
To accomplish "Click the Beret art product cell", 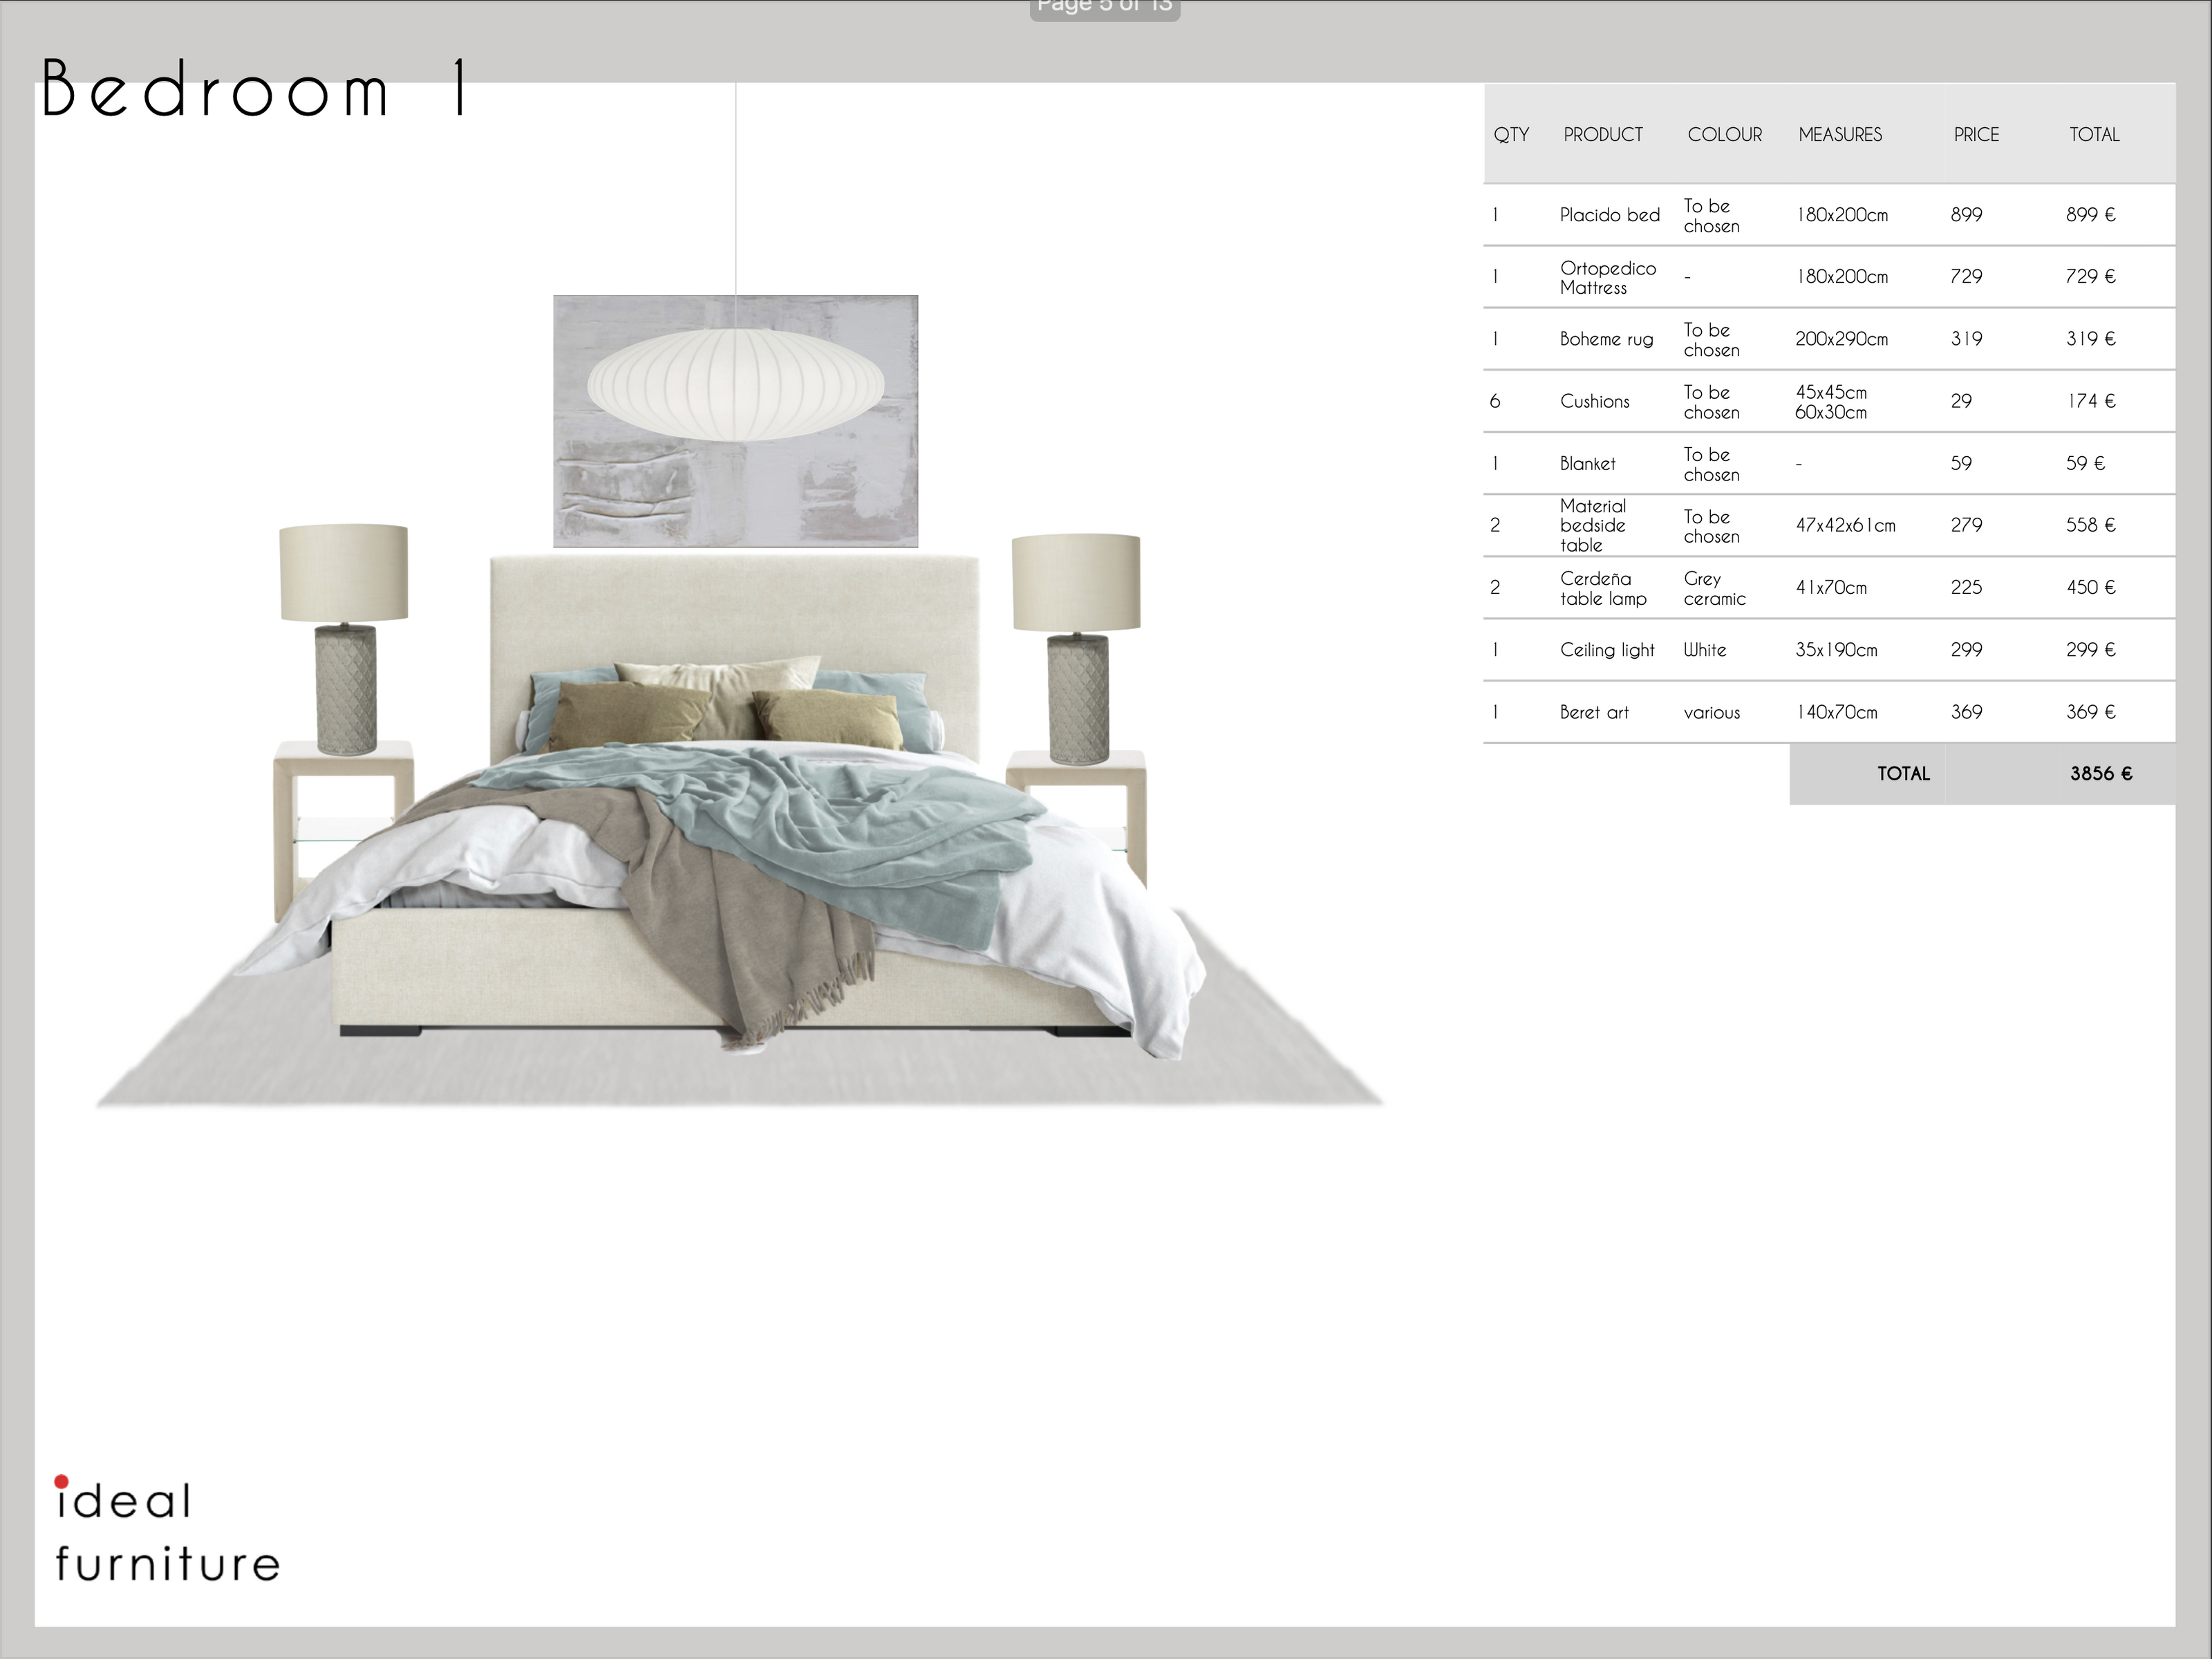I will (x=1594, y=712).
